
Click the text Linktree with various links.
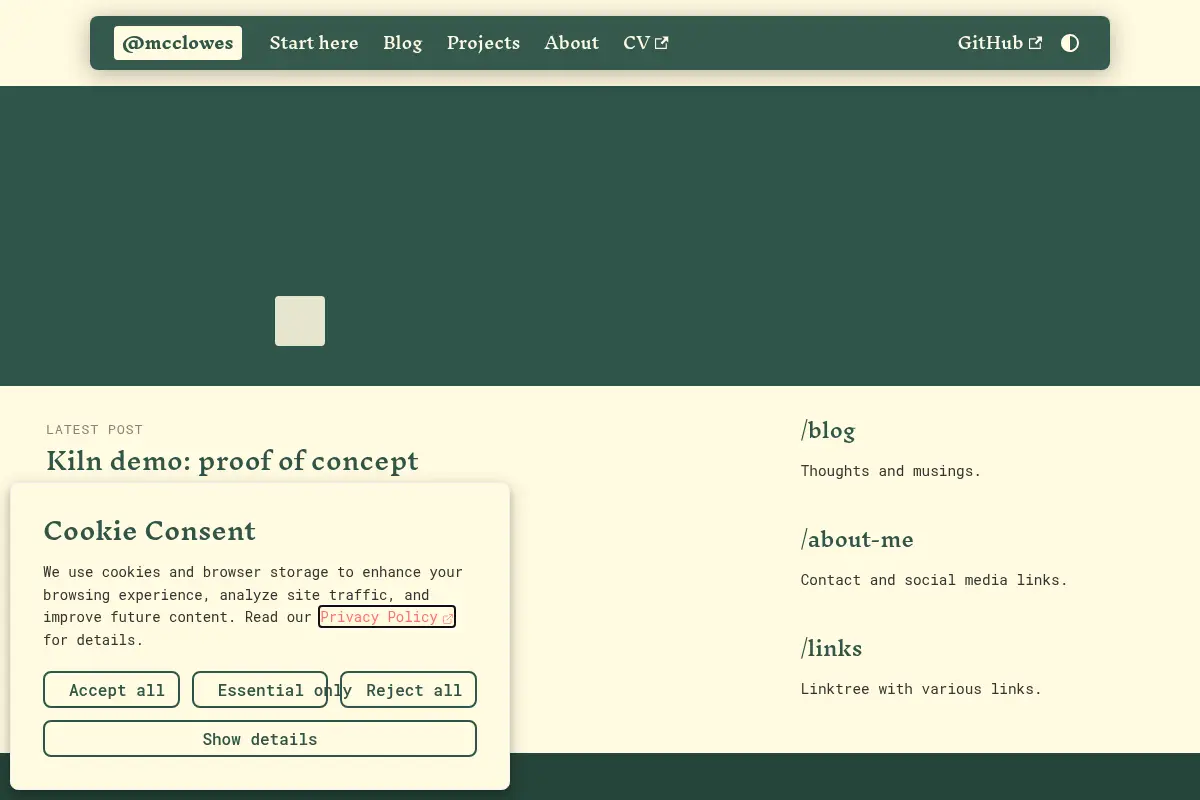tap(921, 689)
